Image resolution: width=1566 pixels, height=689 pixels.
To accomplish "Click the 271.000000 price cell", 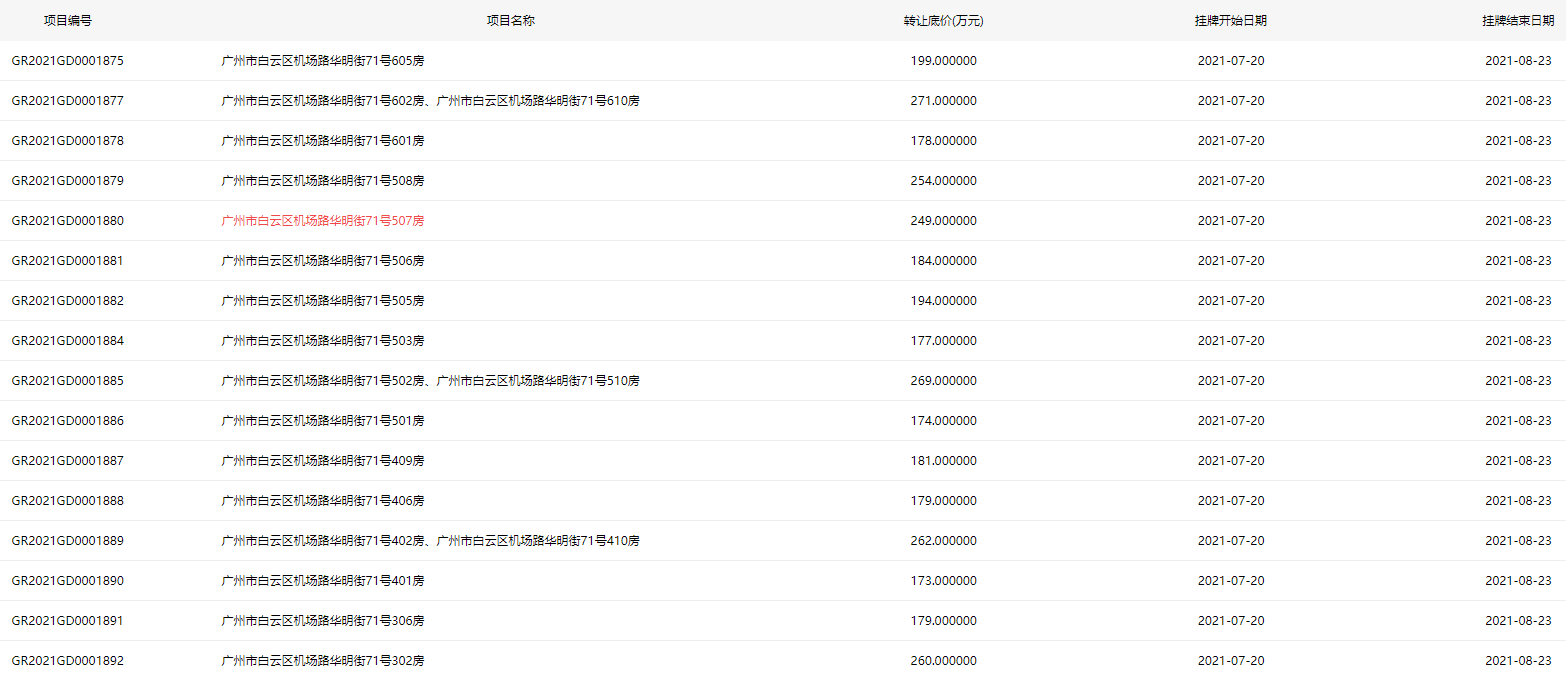I will click(943, 101).
